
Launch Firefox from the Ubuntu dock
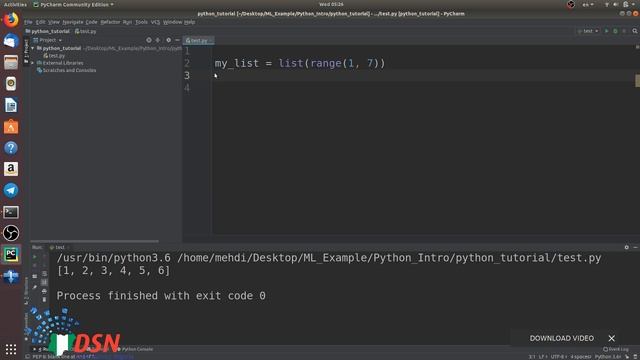[x=11, y=20]
